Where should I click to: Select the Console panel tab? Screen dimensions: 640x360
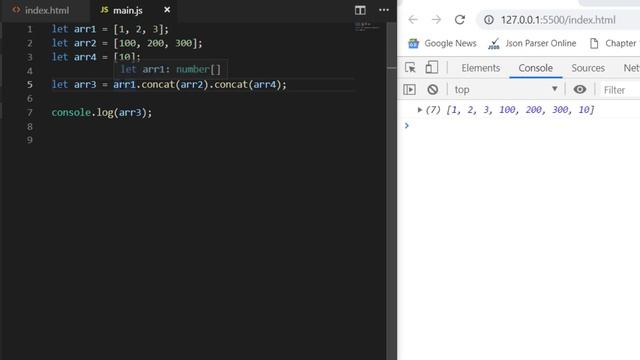click(536, 68)
